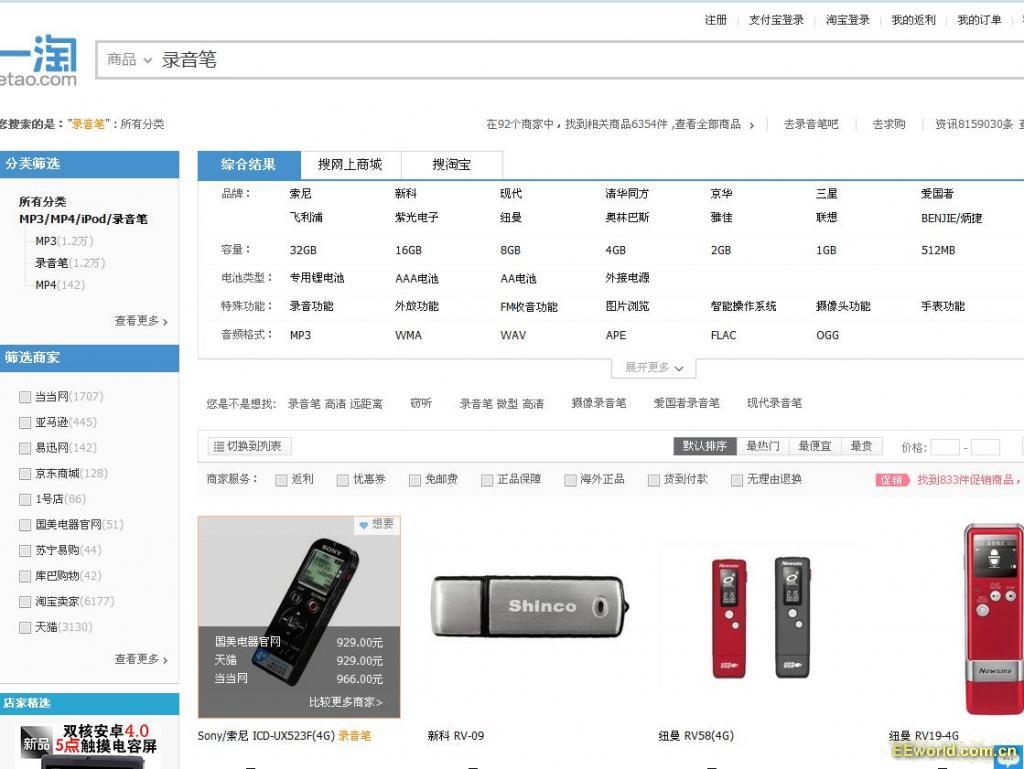Click the minimum price input field
This screenshot has width=1024, height=769.
coord(945,447)
